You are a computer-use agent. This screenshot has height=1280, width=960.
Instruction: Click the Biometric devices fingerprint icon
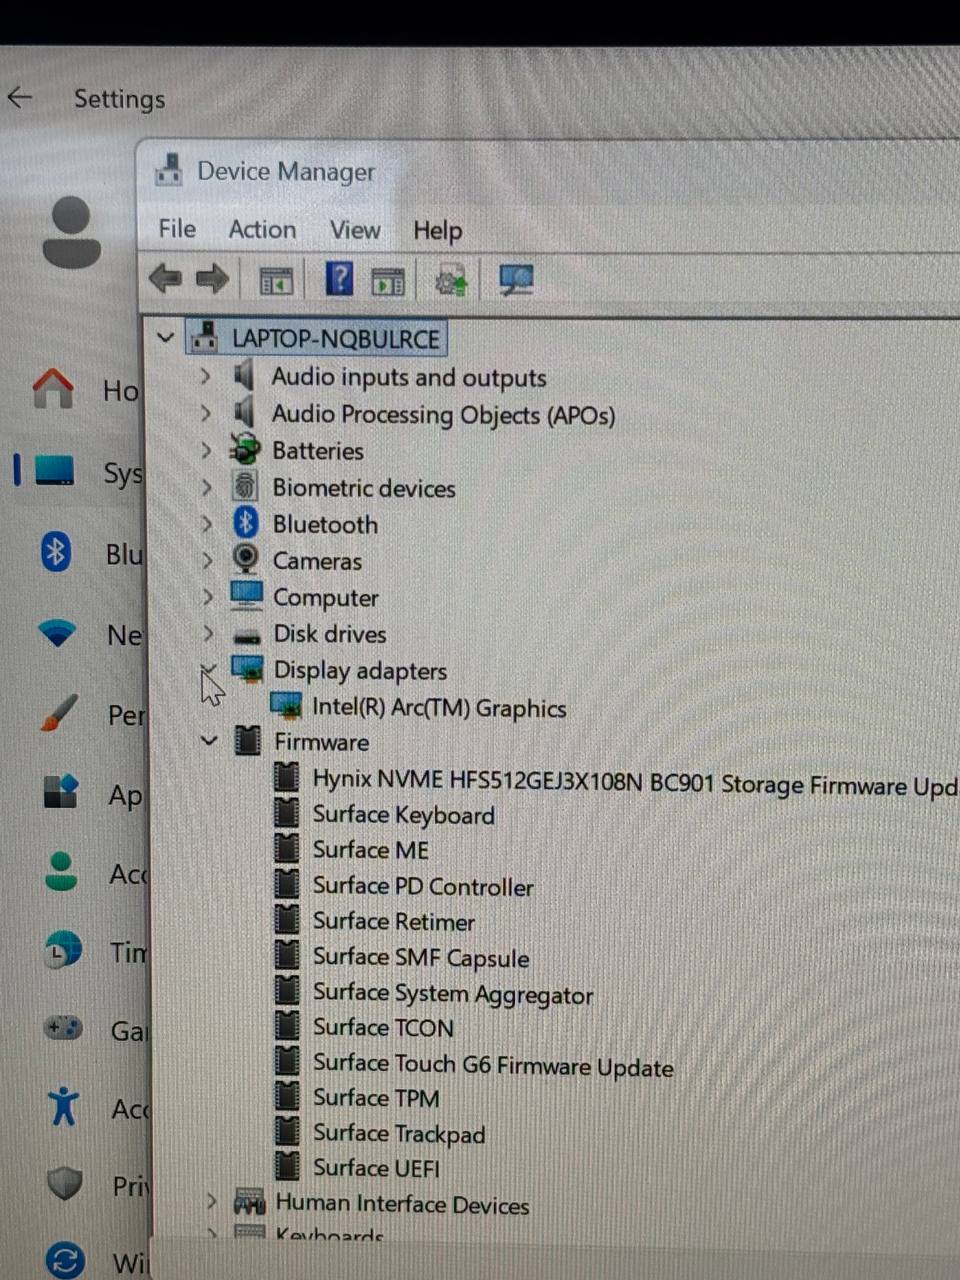point(245,487)
